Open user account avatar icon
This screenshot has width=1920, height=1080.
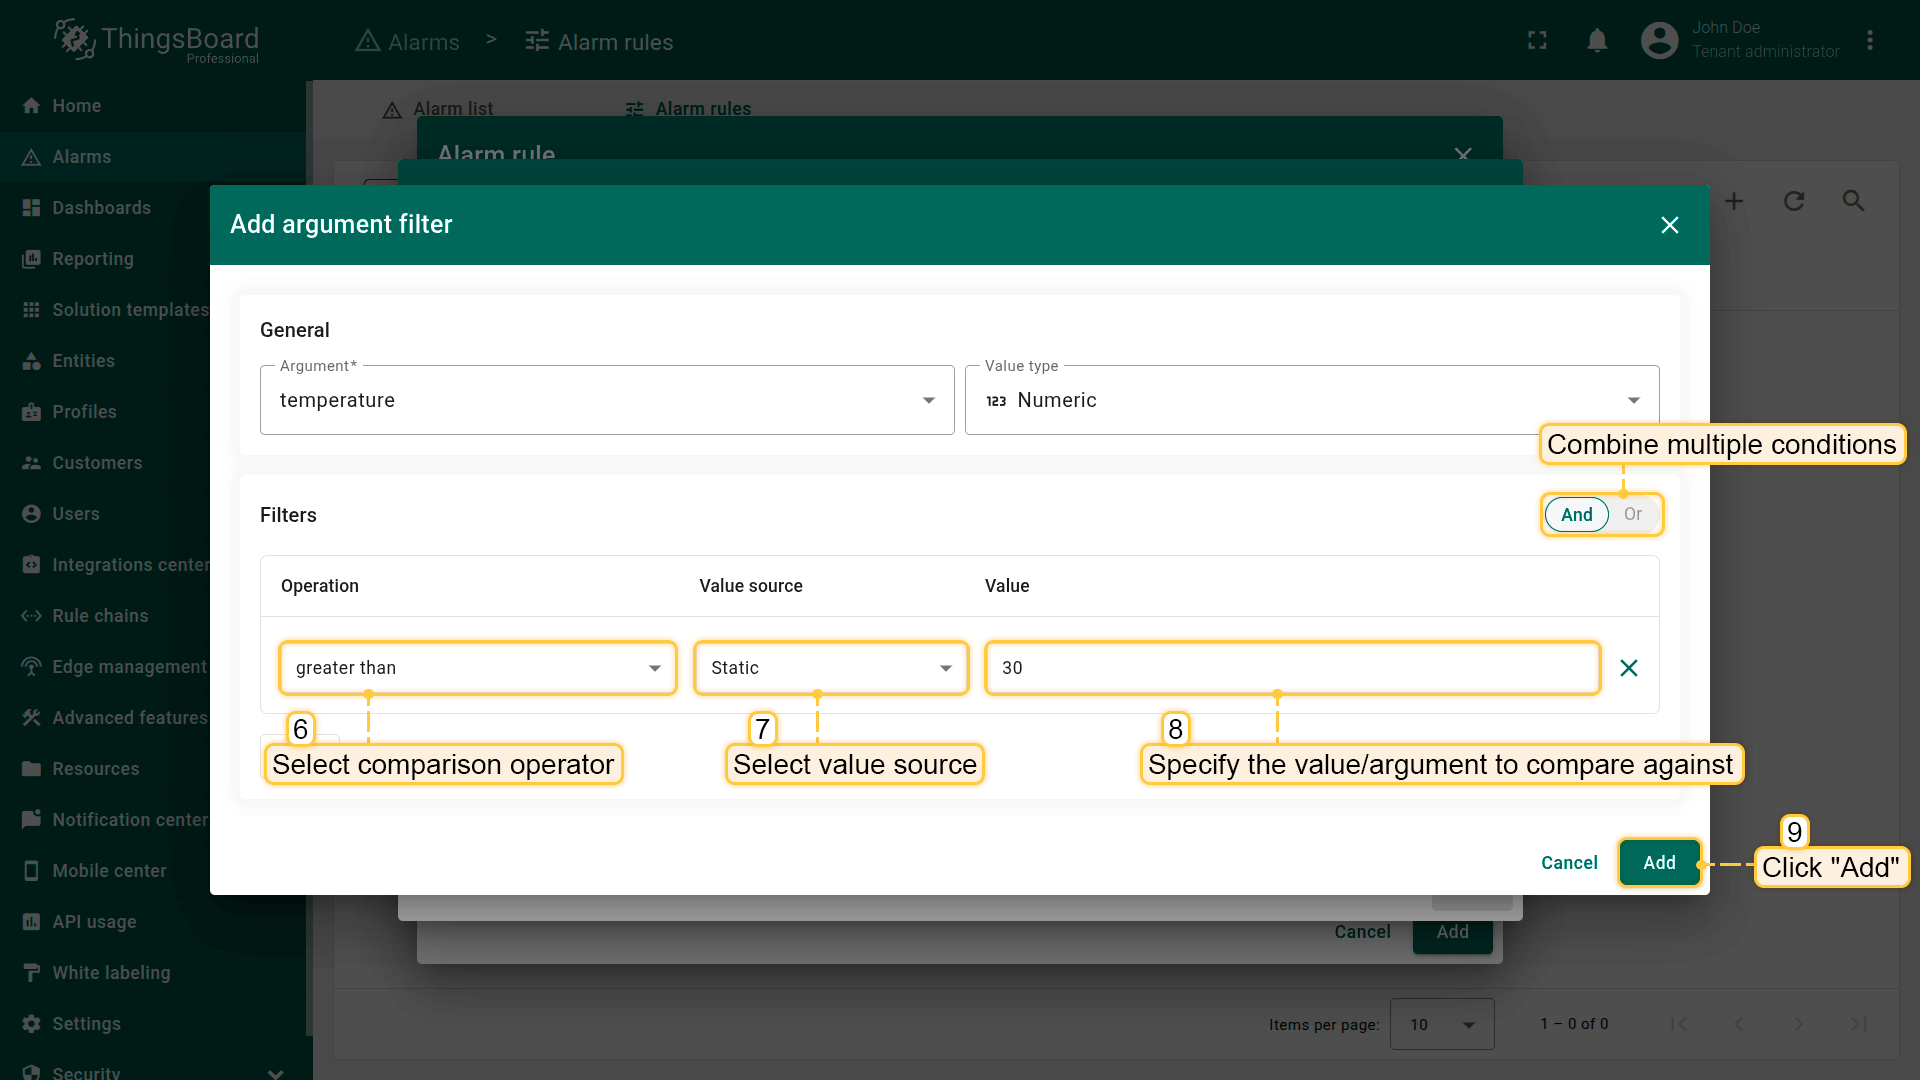pos(1659,41)
